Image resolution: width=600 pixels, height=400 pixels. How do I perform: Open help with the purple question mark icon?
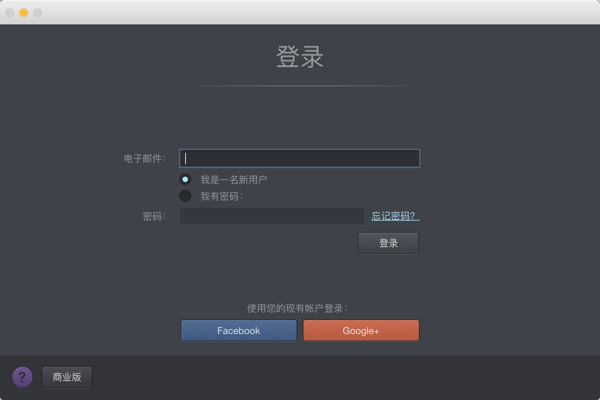coord(22,377)
